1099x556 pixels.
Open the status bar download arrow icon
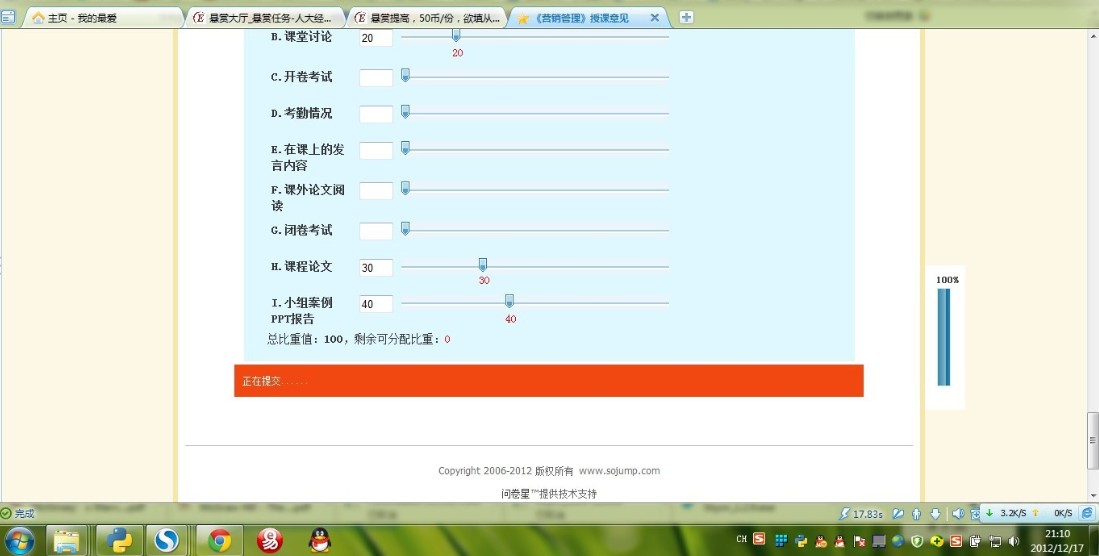pos(935,514)
